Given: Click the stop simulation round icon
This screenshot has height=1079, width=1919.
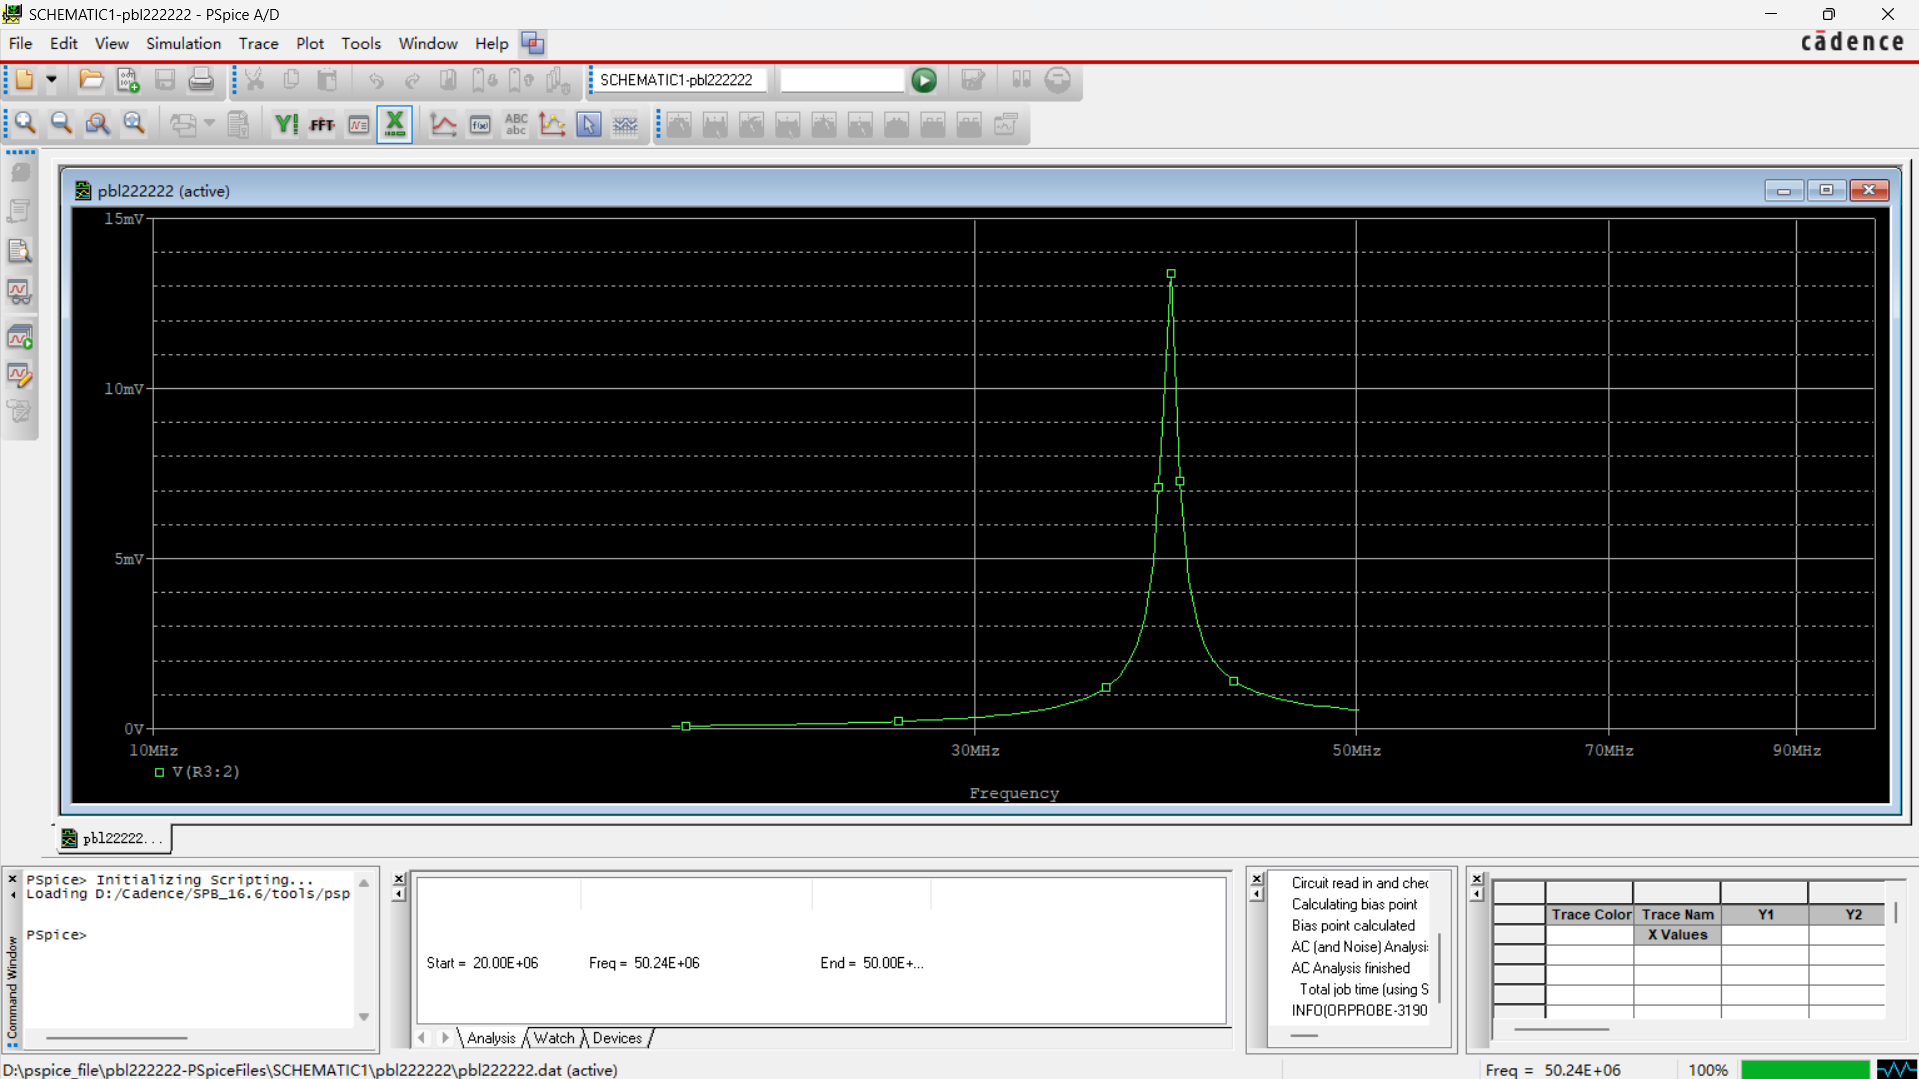Looking at the screenshot, I should click(1057, 80).
